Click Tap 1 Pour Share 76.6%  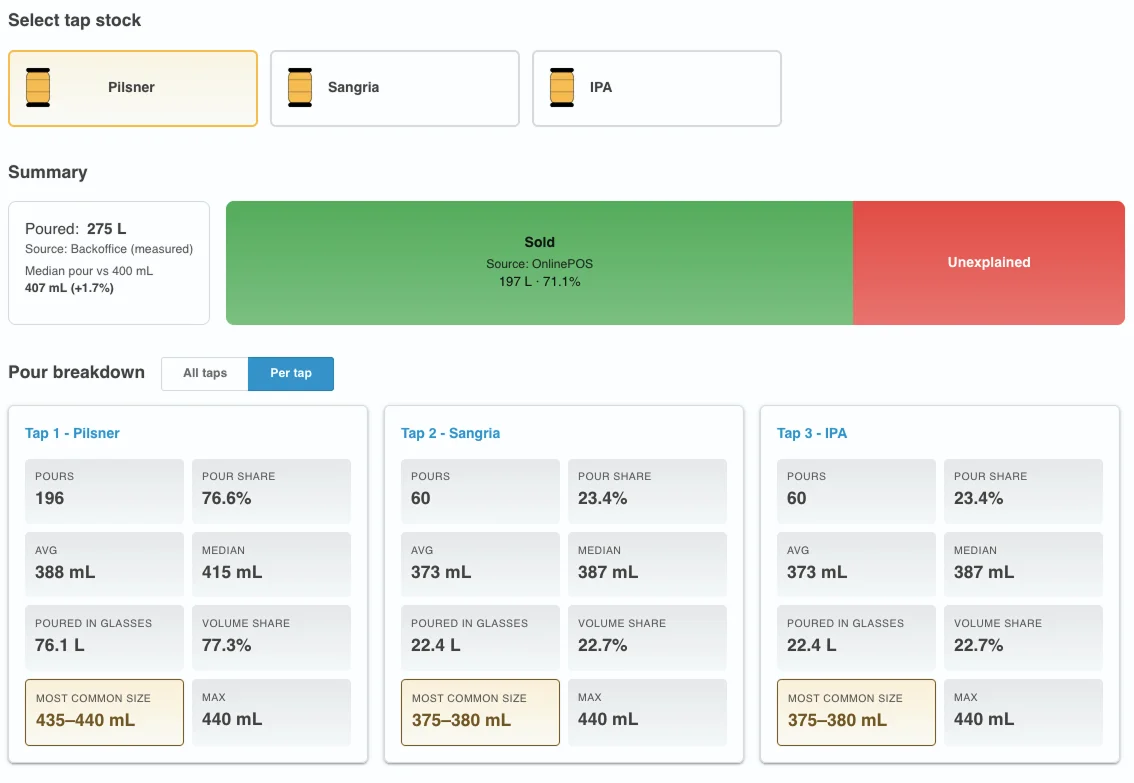271,491
